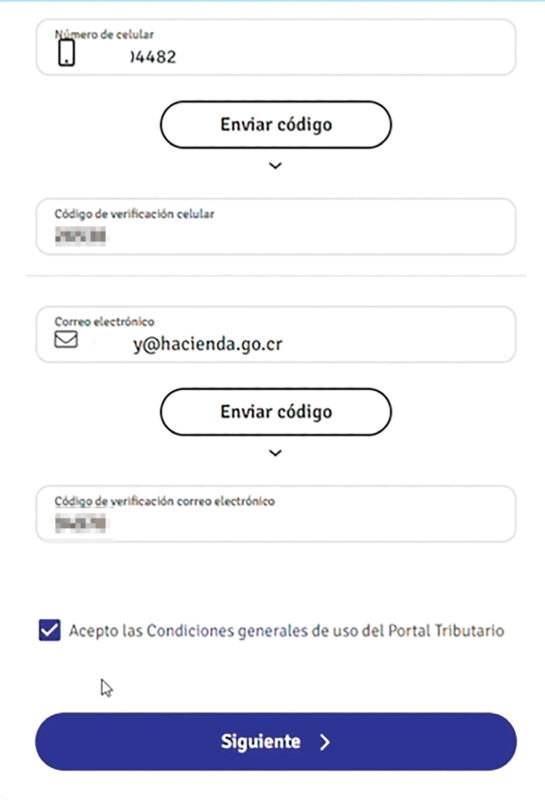Send code to the cell phone number

pos(276,124)
